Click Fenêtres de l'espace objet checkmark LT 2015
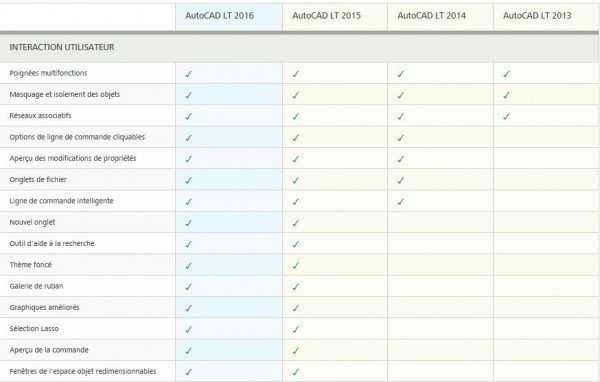This screenshot has width=600, height=382. [x=295, y=372]
